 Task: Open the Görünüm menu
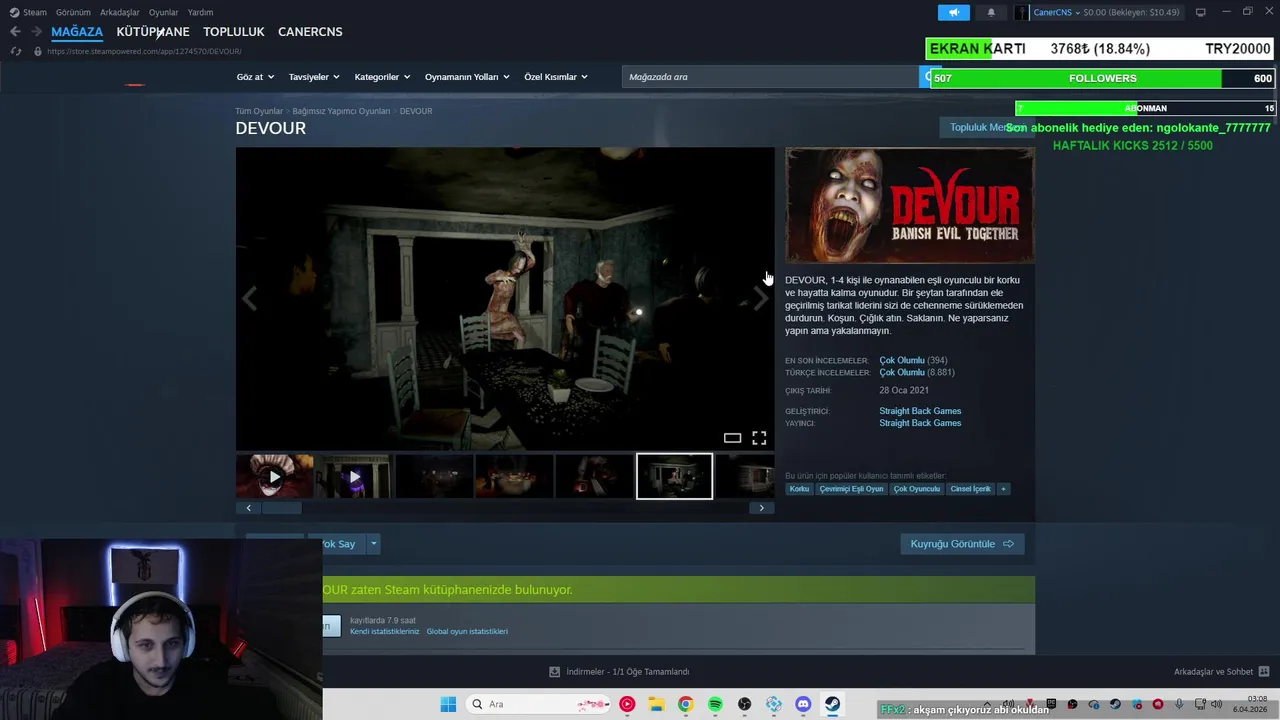(x=73, y=12)
